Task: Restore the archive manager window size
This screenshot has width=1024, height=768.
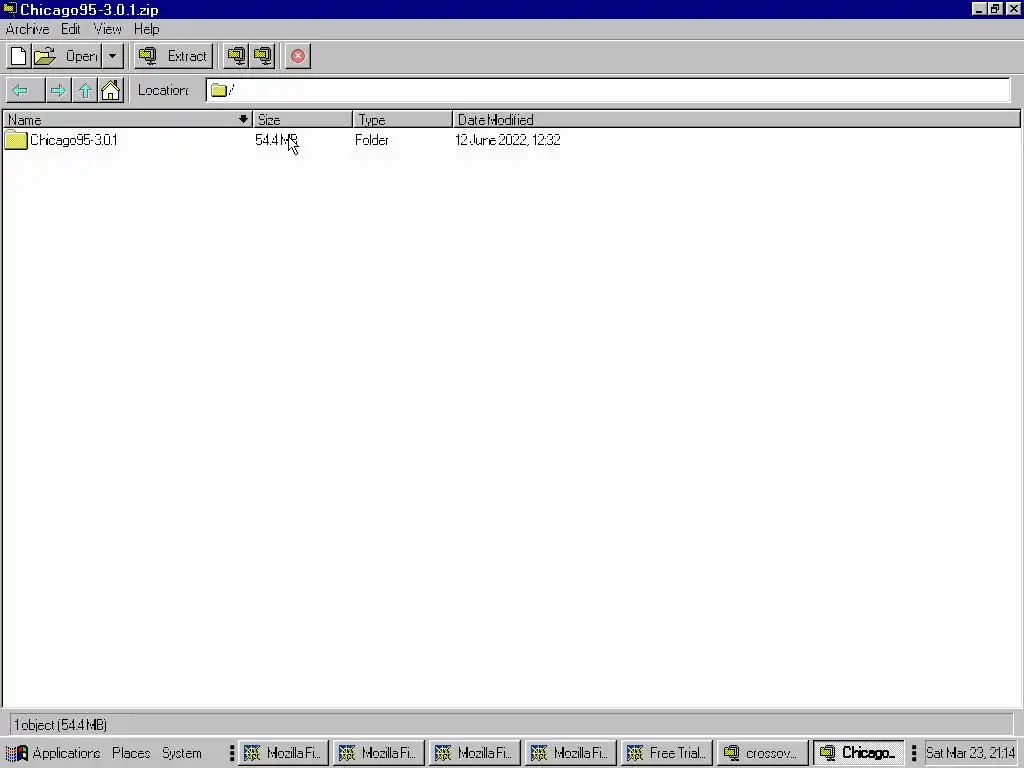Action: pos(995,9)
